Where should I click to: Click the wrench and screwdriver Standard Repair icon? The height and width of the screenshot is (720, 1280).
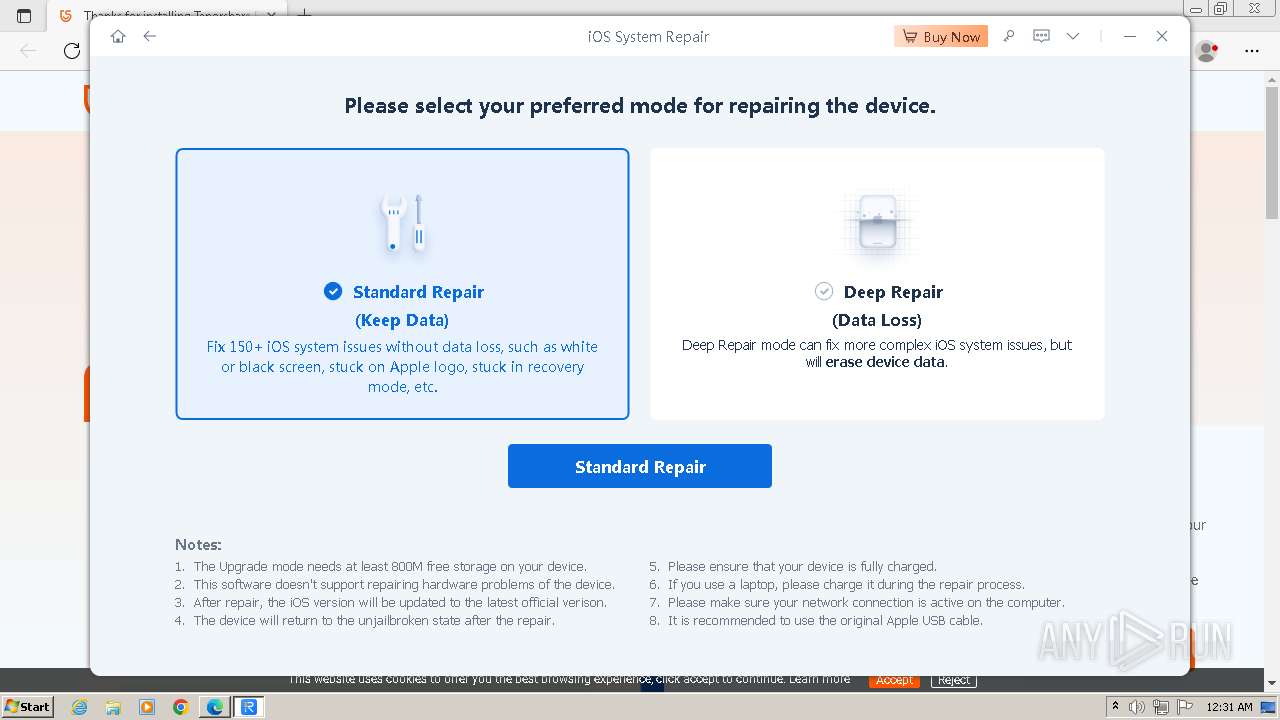pyautogui.click(x=402, y=222)
